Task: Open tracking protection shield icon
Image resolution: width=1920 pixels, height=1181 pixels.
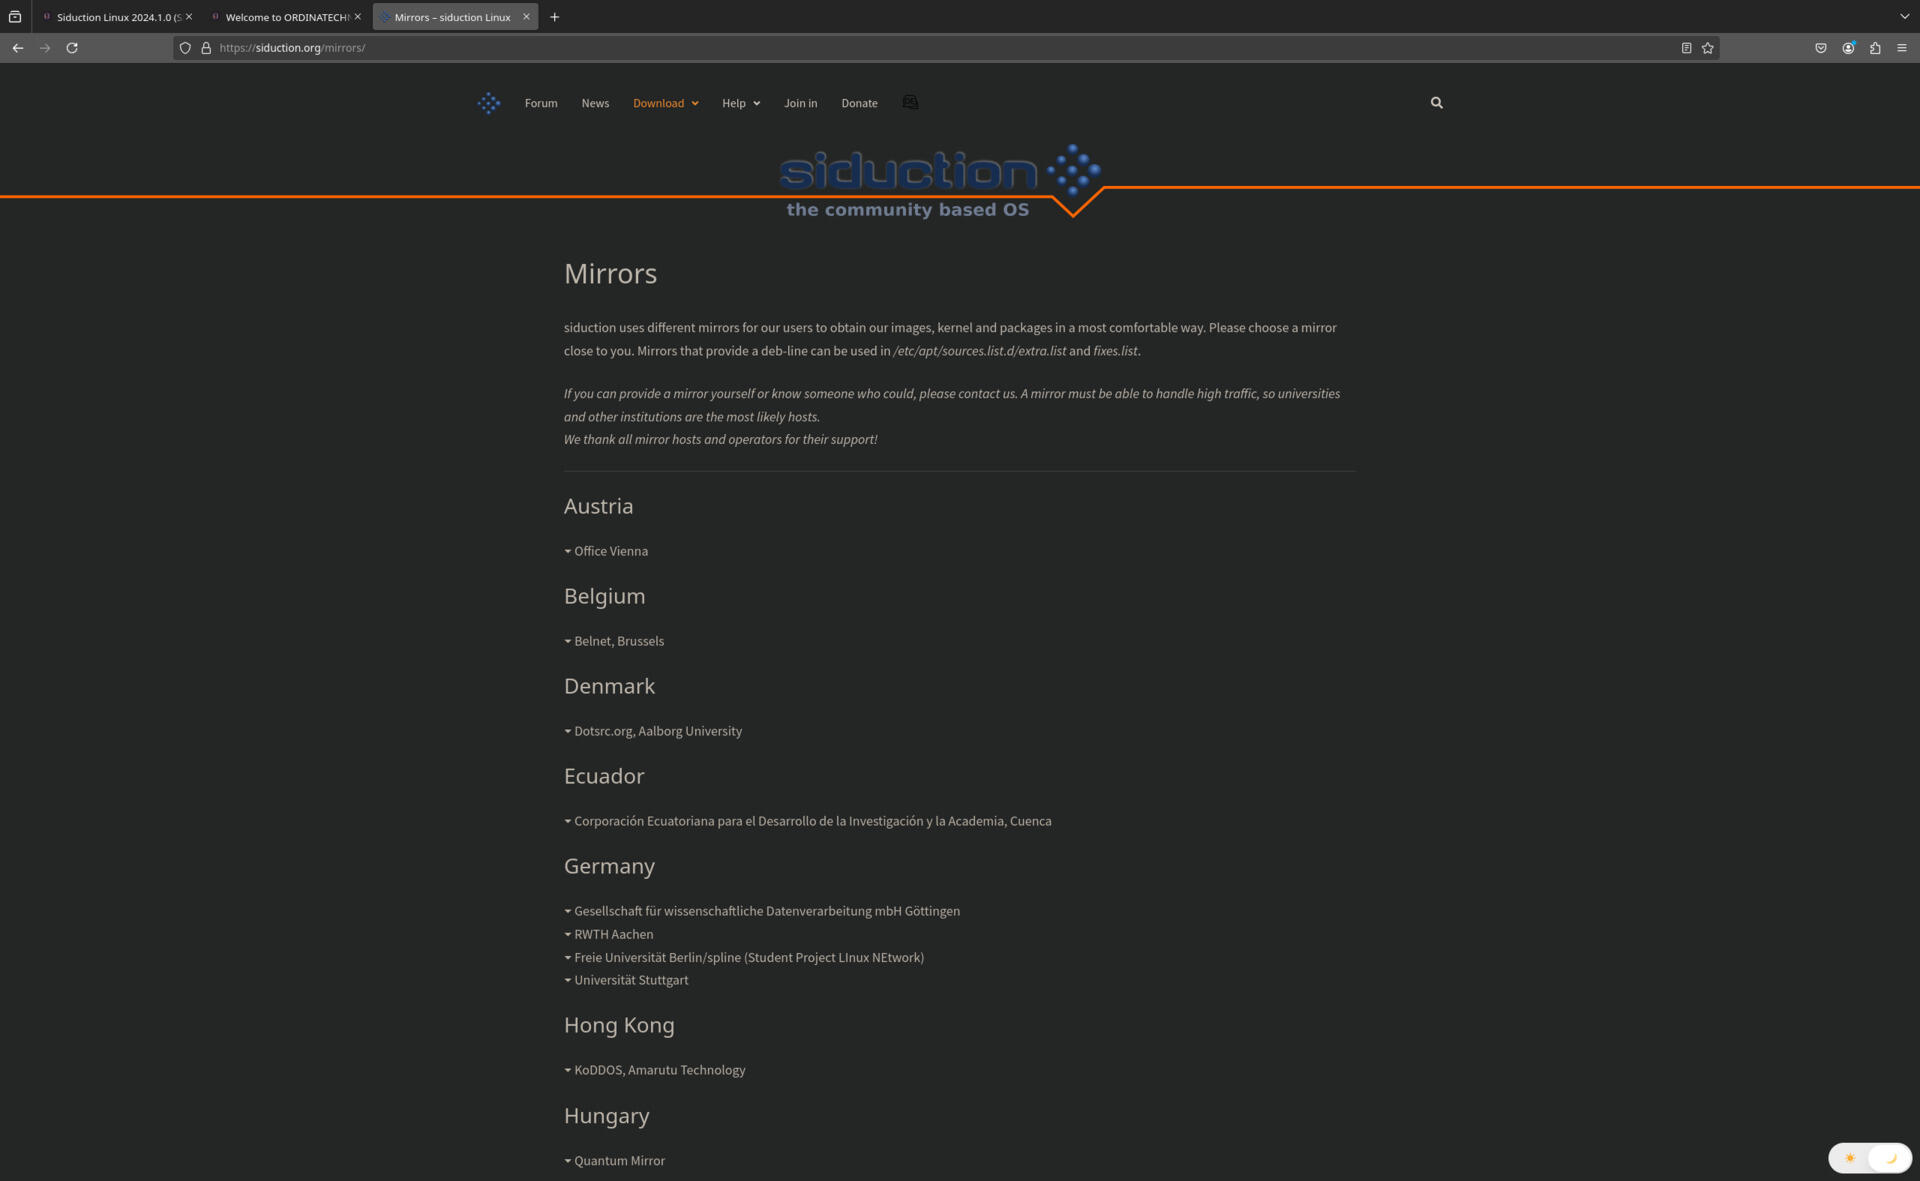Action: [x=185, y=48]
